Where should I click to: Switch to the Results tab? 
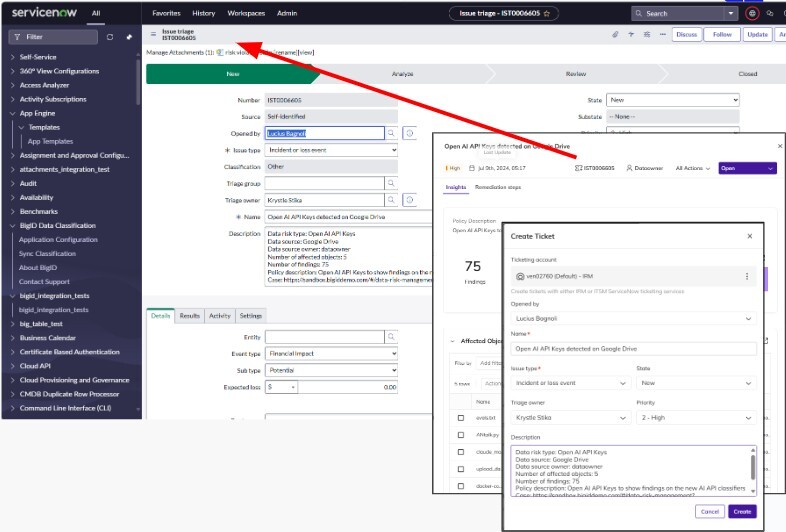coord(189,316)
